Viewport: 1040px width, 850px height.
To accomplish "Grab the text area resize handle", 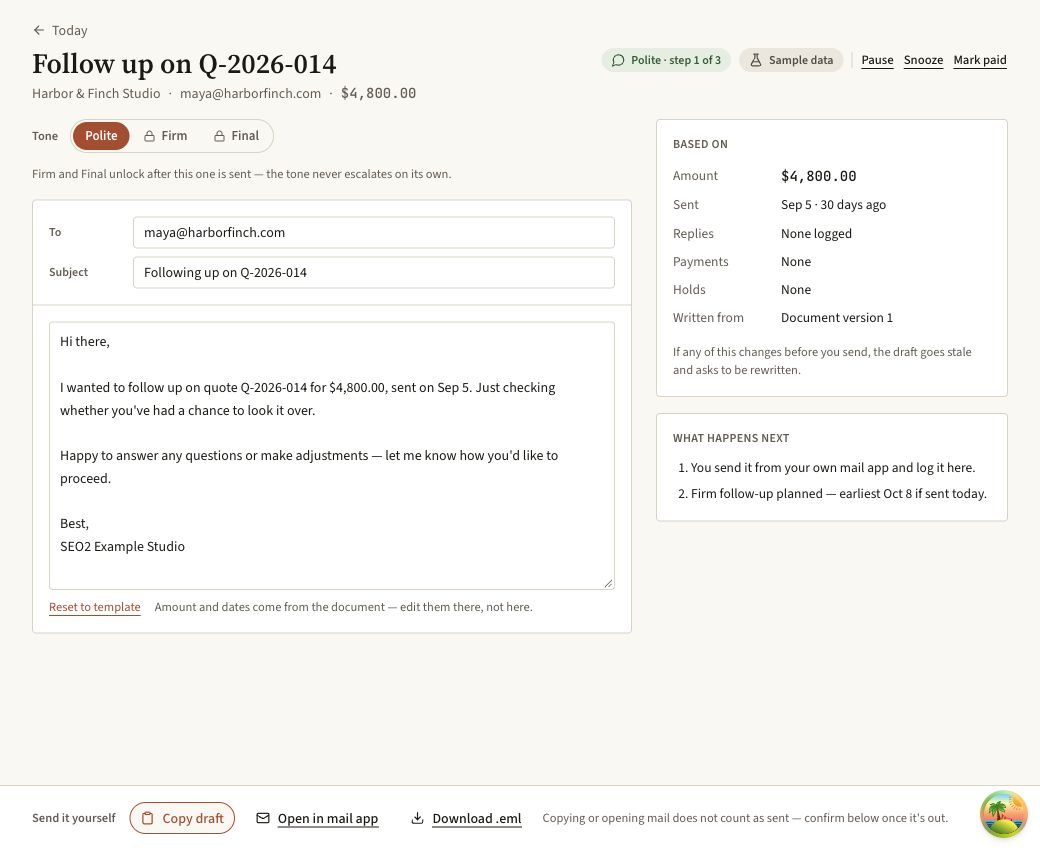I will click(608, 583).
